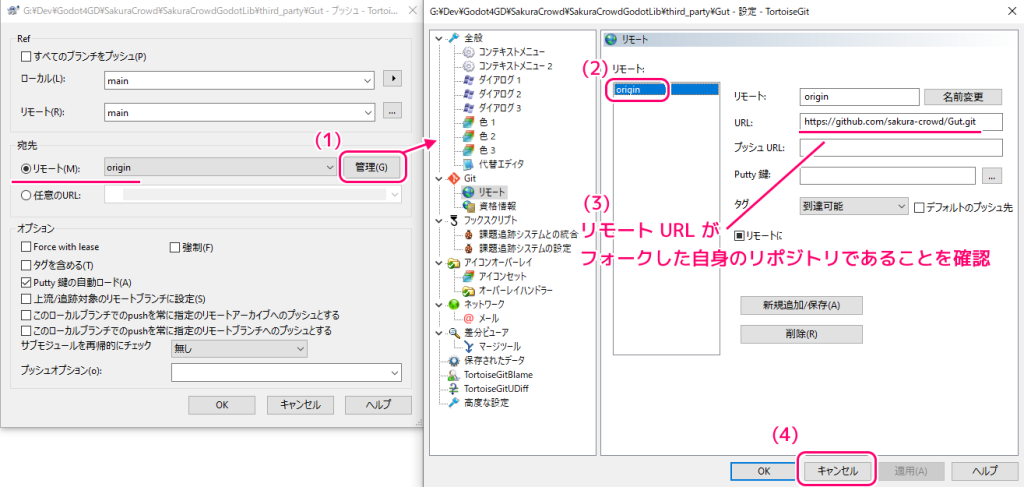Open the ローカル(L) branch dropdown
The image size is (1024, 487).
coord(367,80)
